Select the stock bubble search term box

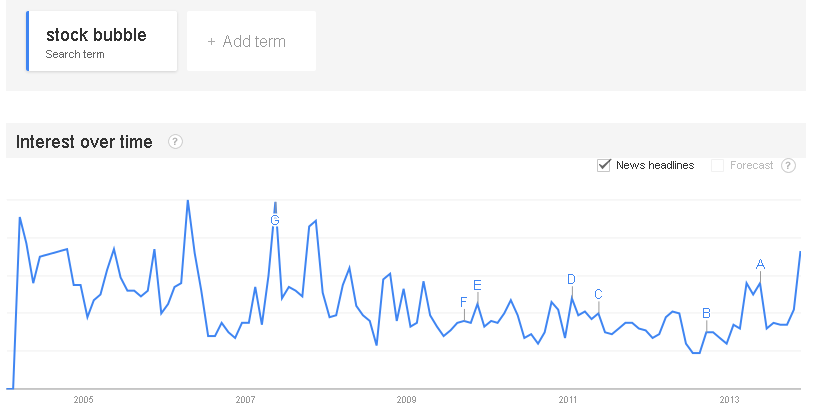(102, 41)
